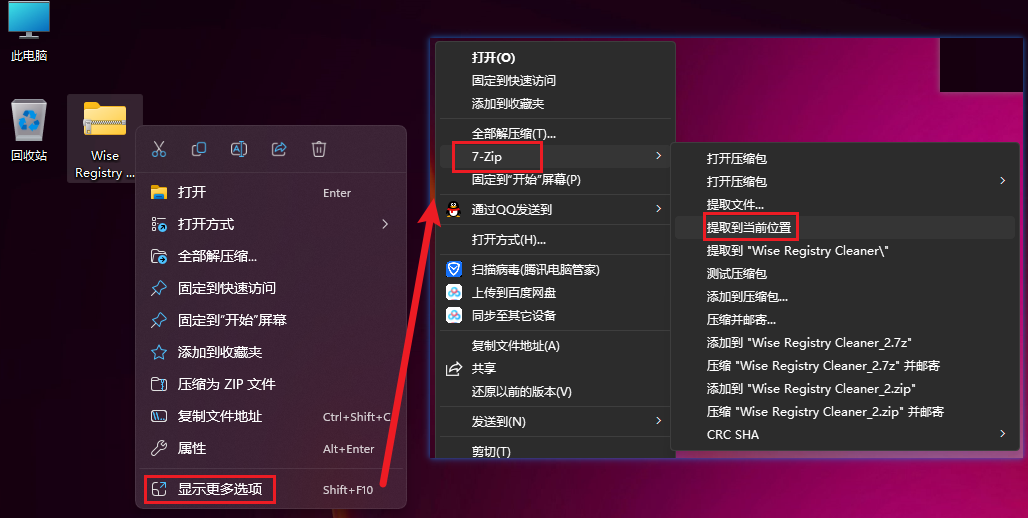Select the 回收站 recycle bin icon

point(29,130)
